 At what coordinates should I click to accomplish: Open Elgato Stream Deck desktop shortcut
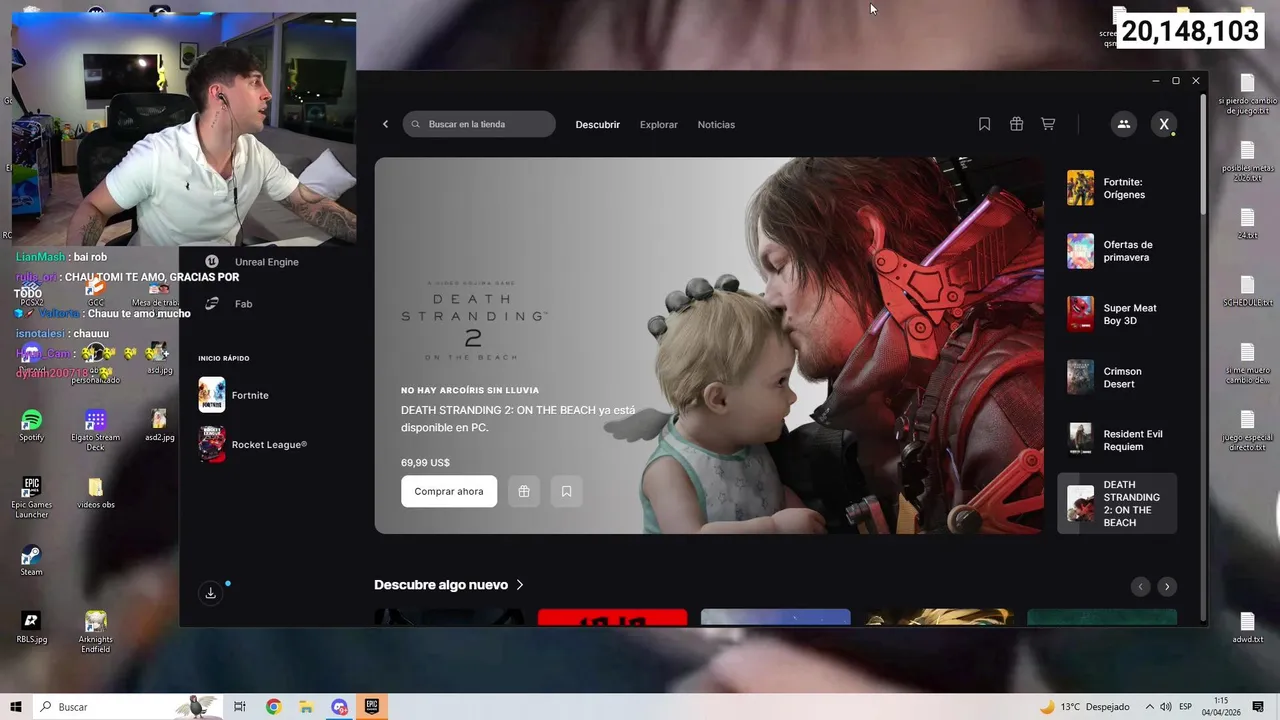[x=95, y=430]
